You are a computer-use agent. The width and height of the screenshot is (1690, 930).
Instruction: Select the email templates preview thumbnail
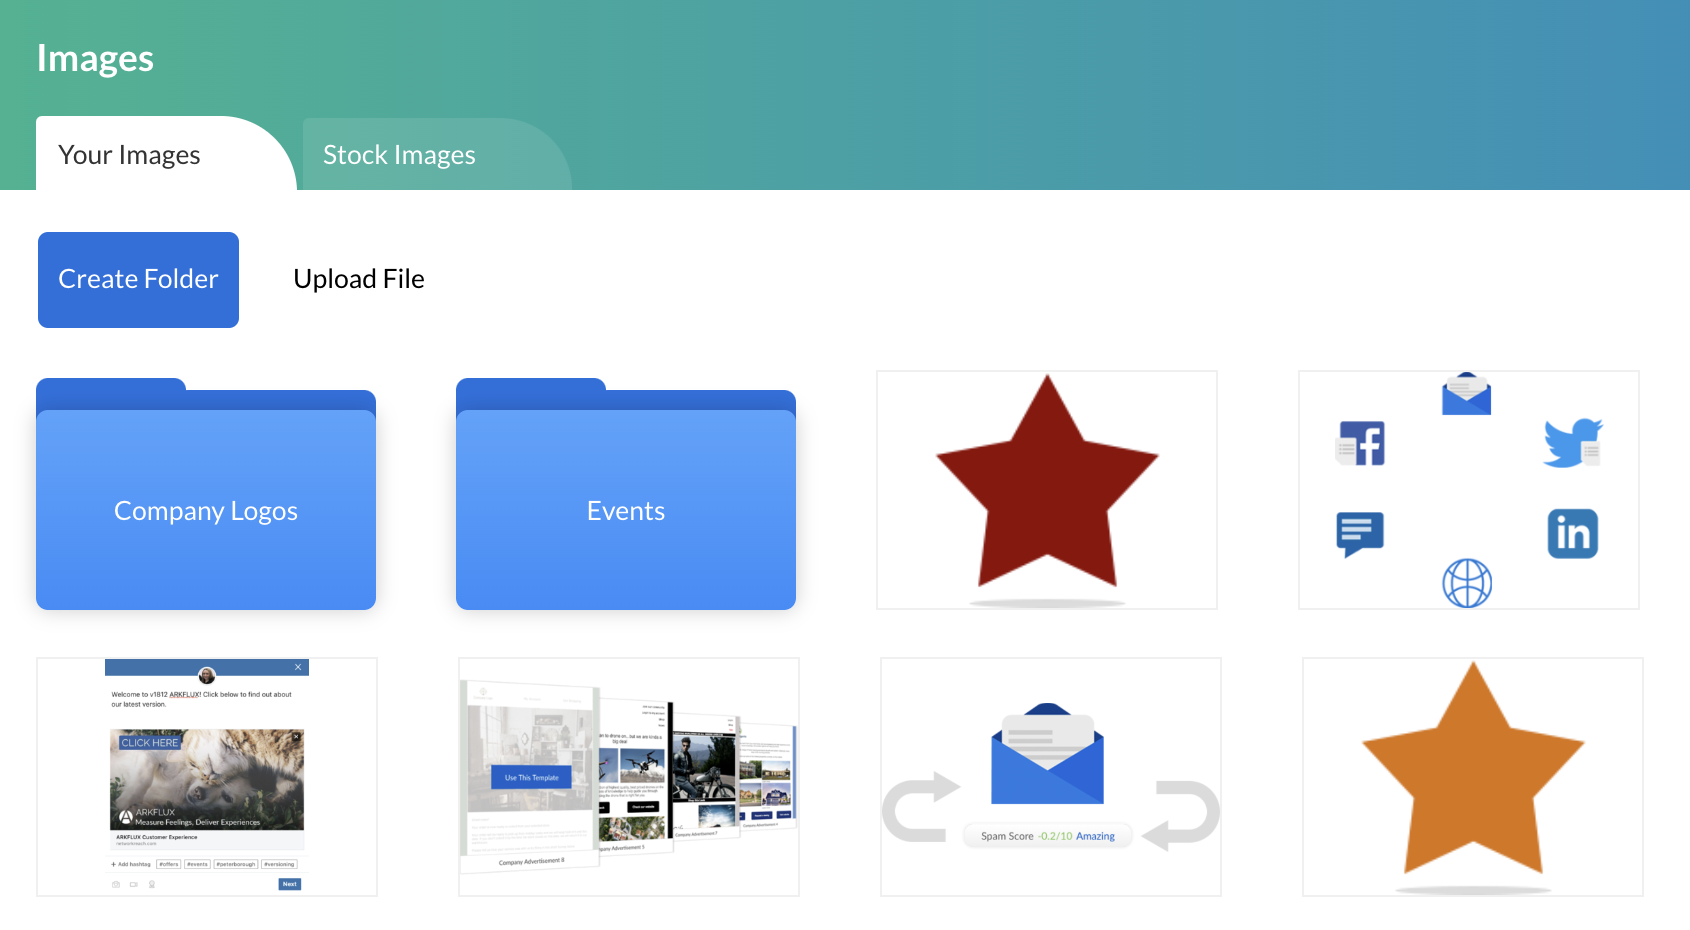coord(629,777)
